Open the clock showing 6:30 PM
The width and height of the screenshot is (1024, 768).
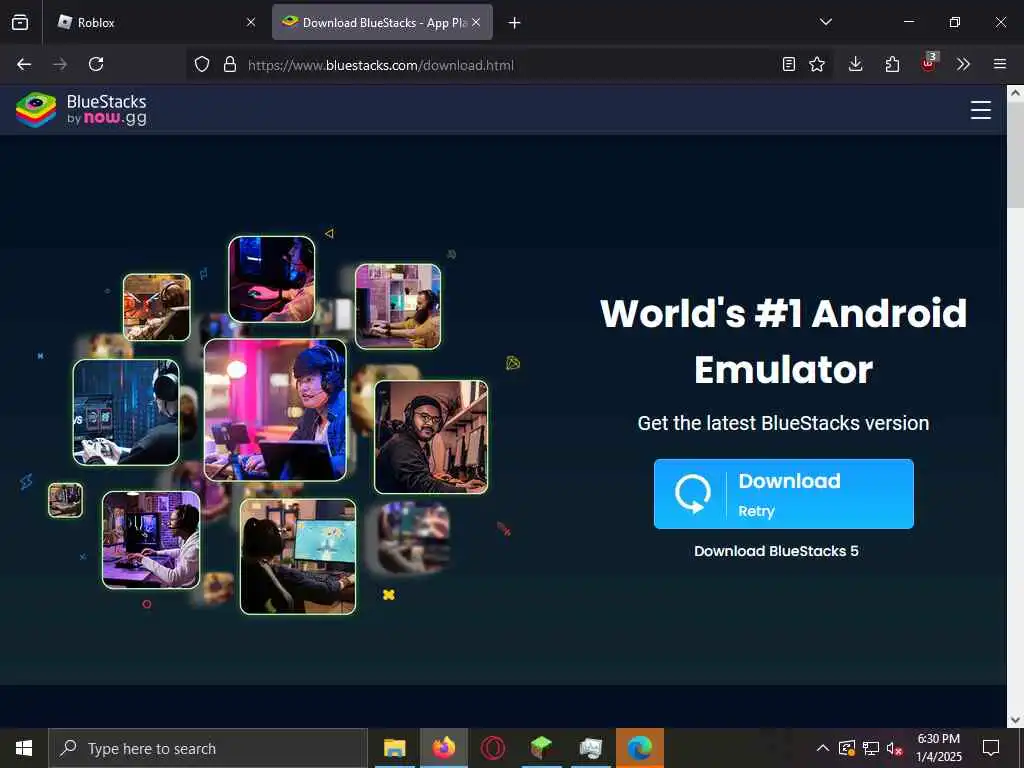coord(938,748)
